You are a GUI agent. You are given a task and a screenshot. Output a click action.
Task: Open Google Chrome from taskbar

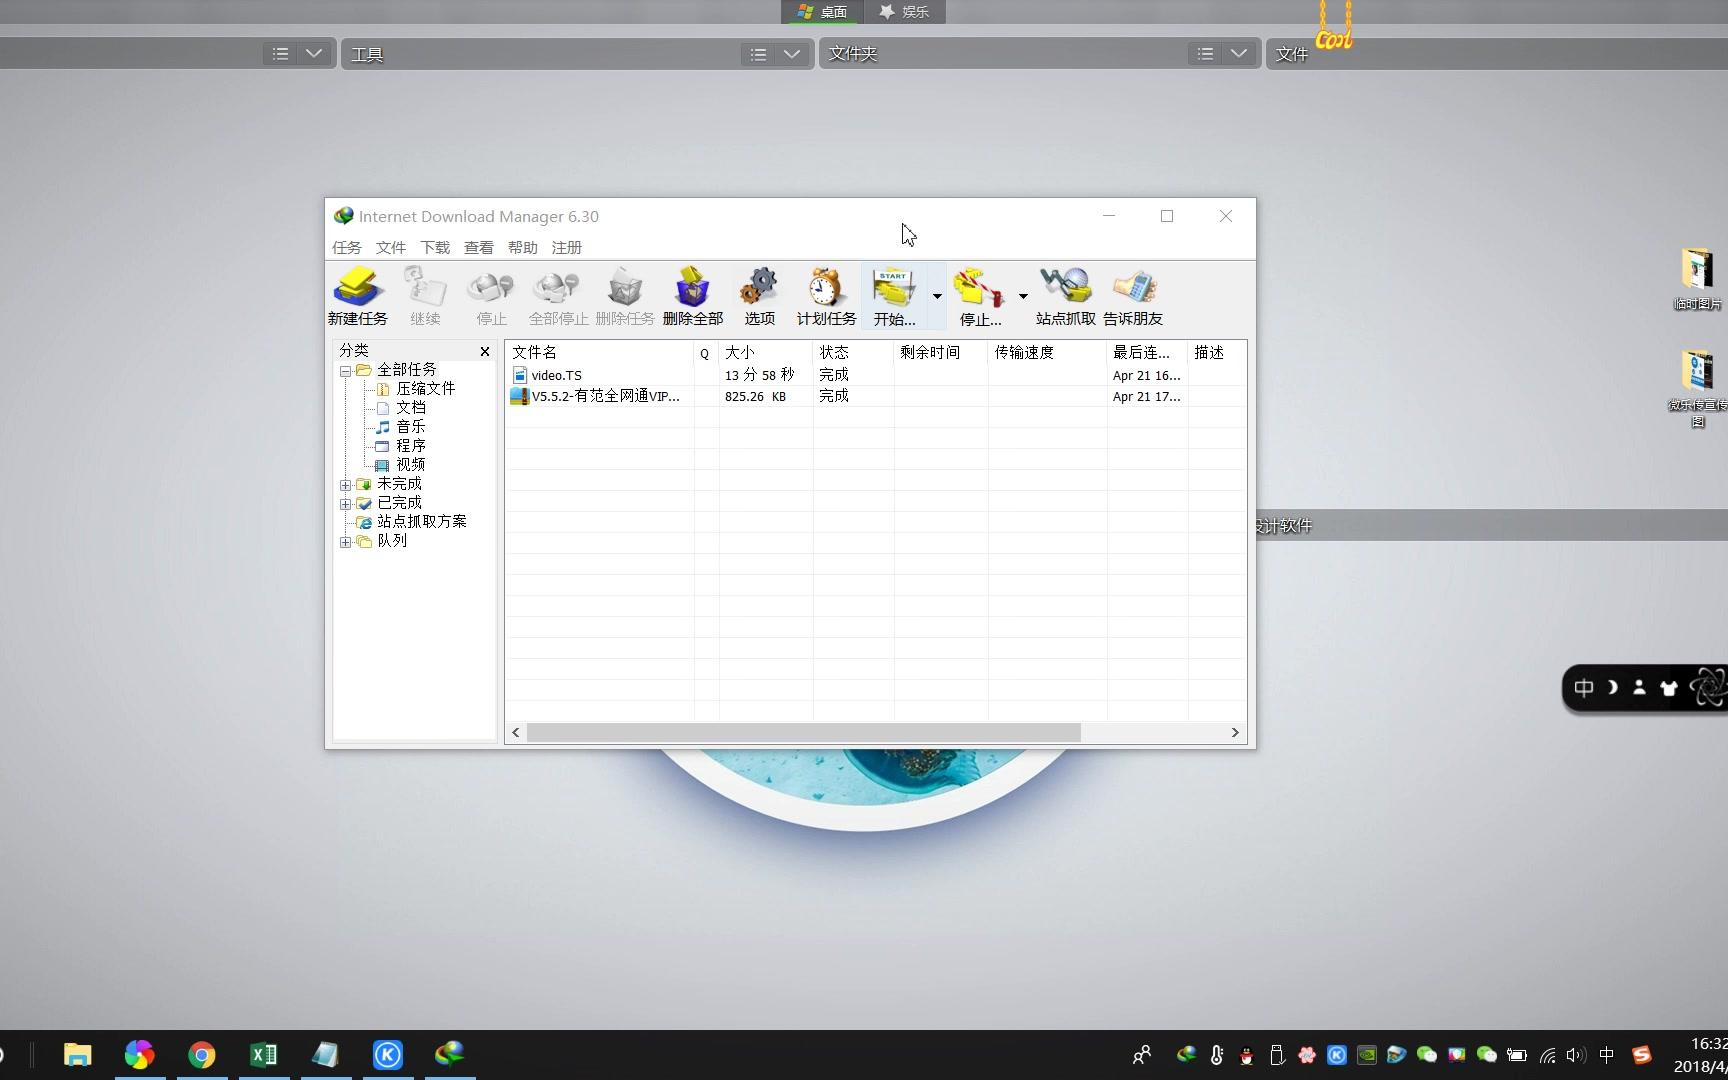[x=201, y=1054]
